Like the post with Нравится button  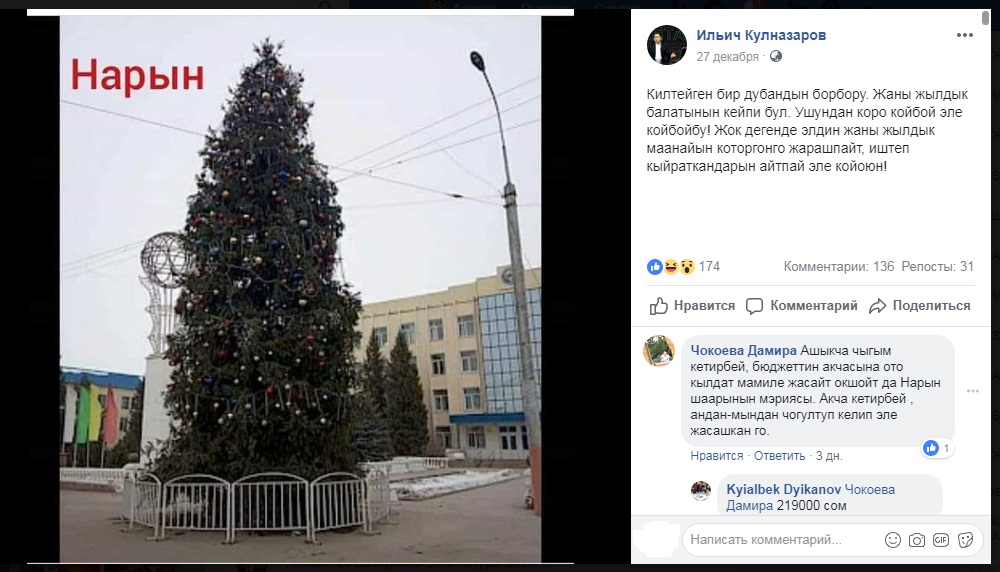(x=692, y=306)
